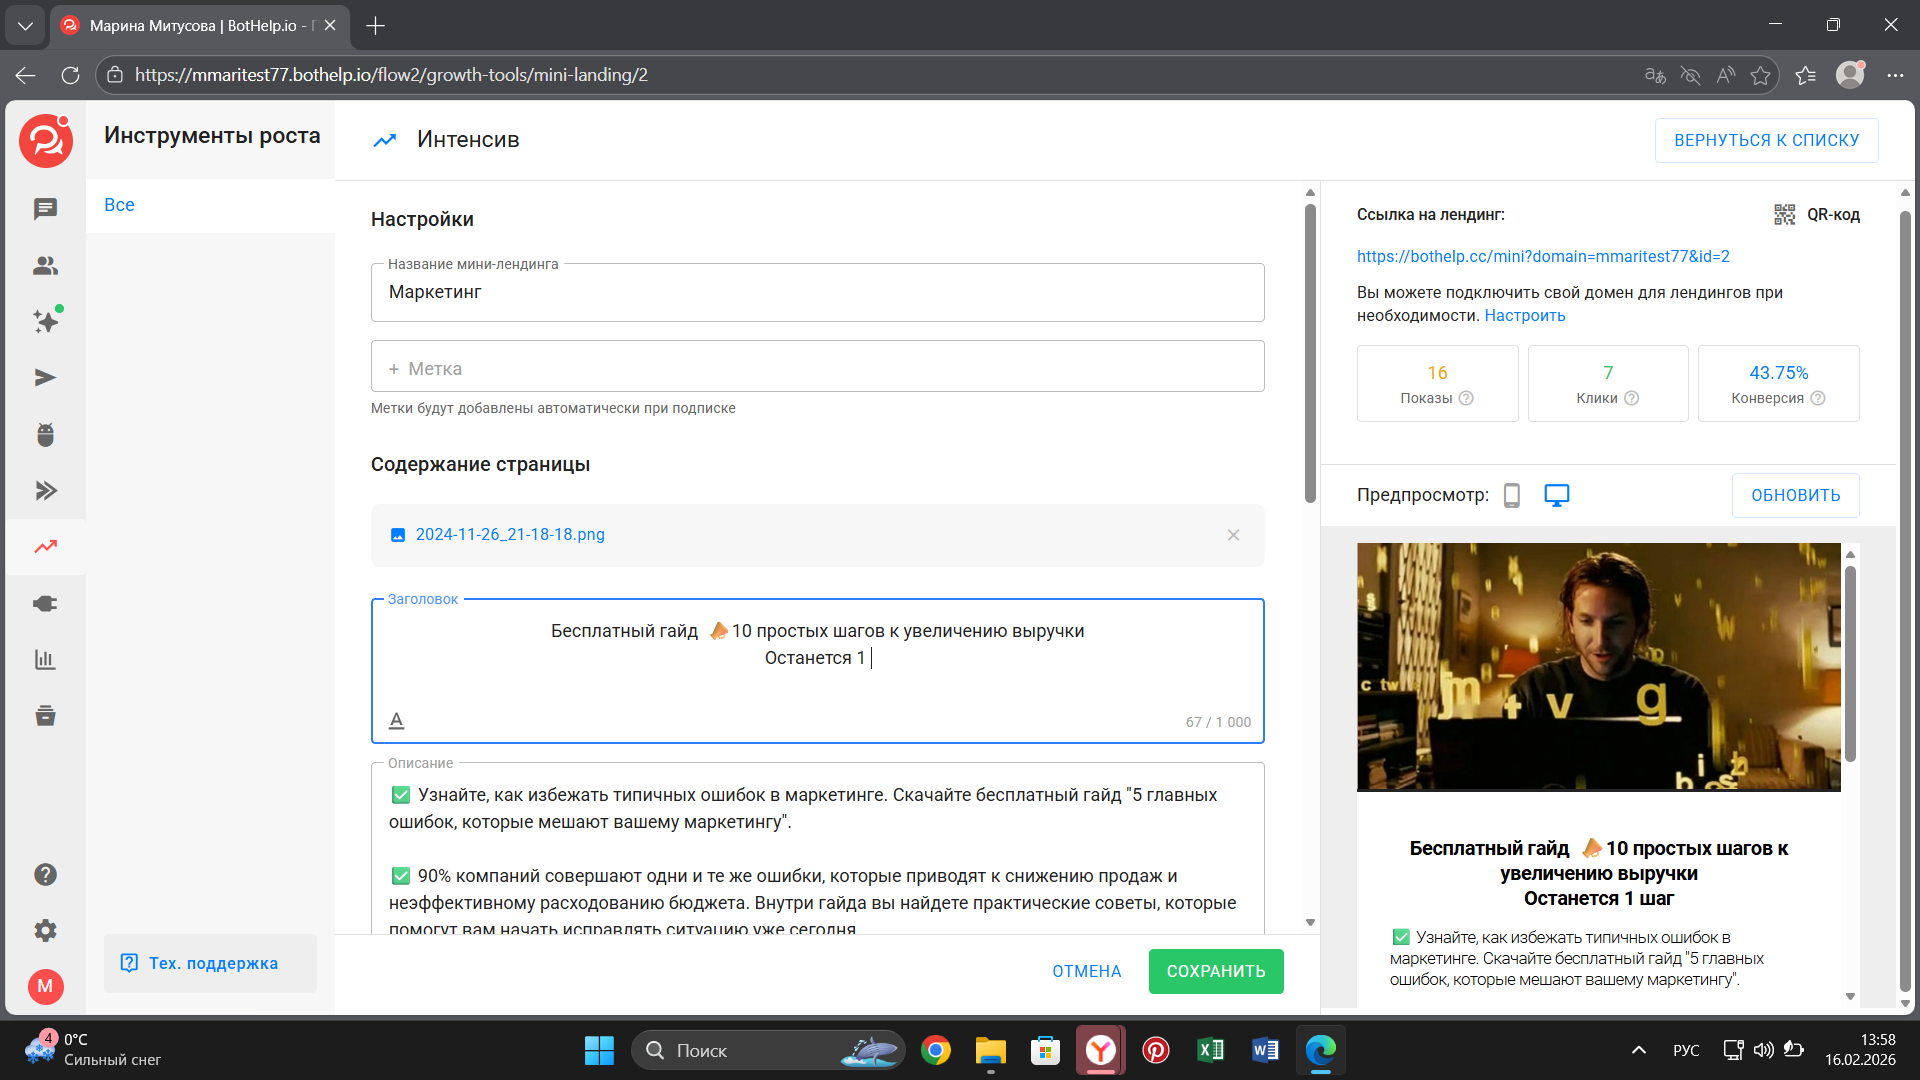The width and height of the screenshot is (1920, 1080).
Task: Switch preview to desktop monitor view
Action: (x=1556, y=494)
